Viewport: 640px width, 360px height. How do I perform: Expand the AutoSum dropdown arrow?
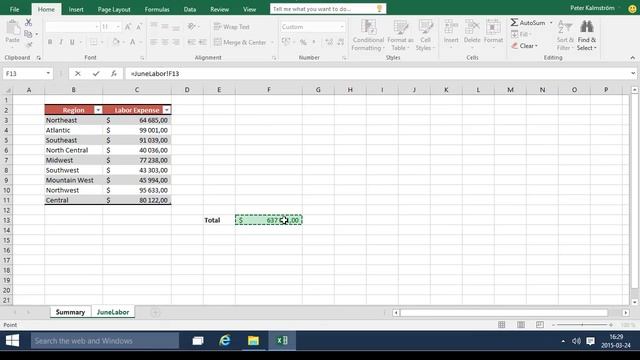coord(551,23)
